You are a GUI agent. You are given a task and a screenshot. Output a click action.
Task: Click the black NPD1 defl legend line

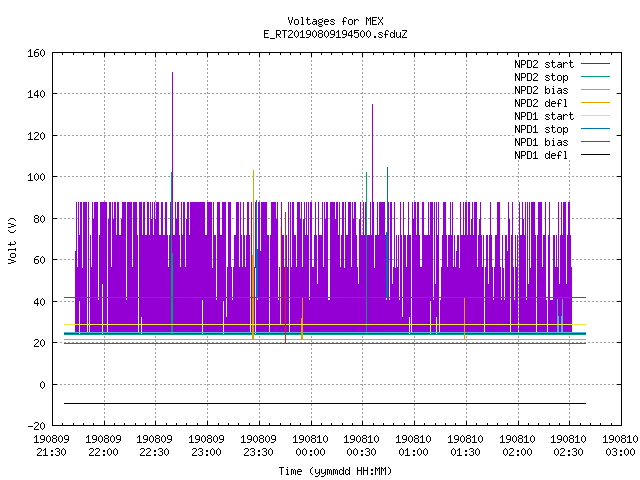[x=596, y=155]
